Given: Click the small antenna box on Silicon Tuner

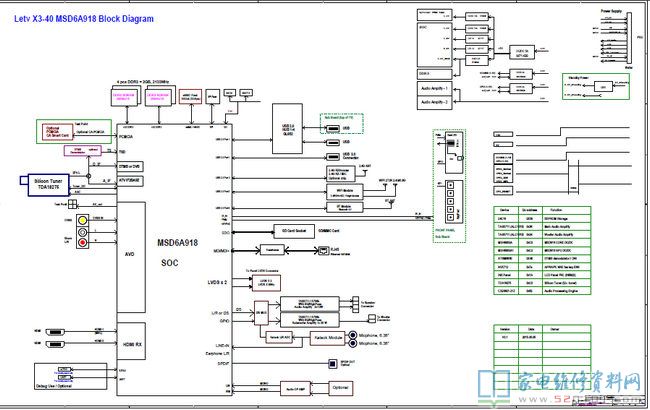Looking at the screenshot, I should [23, 180].
